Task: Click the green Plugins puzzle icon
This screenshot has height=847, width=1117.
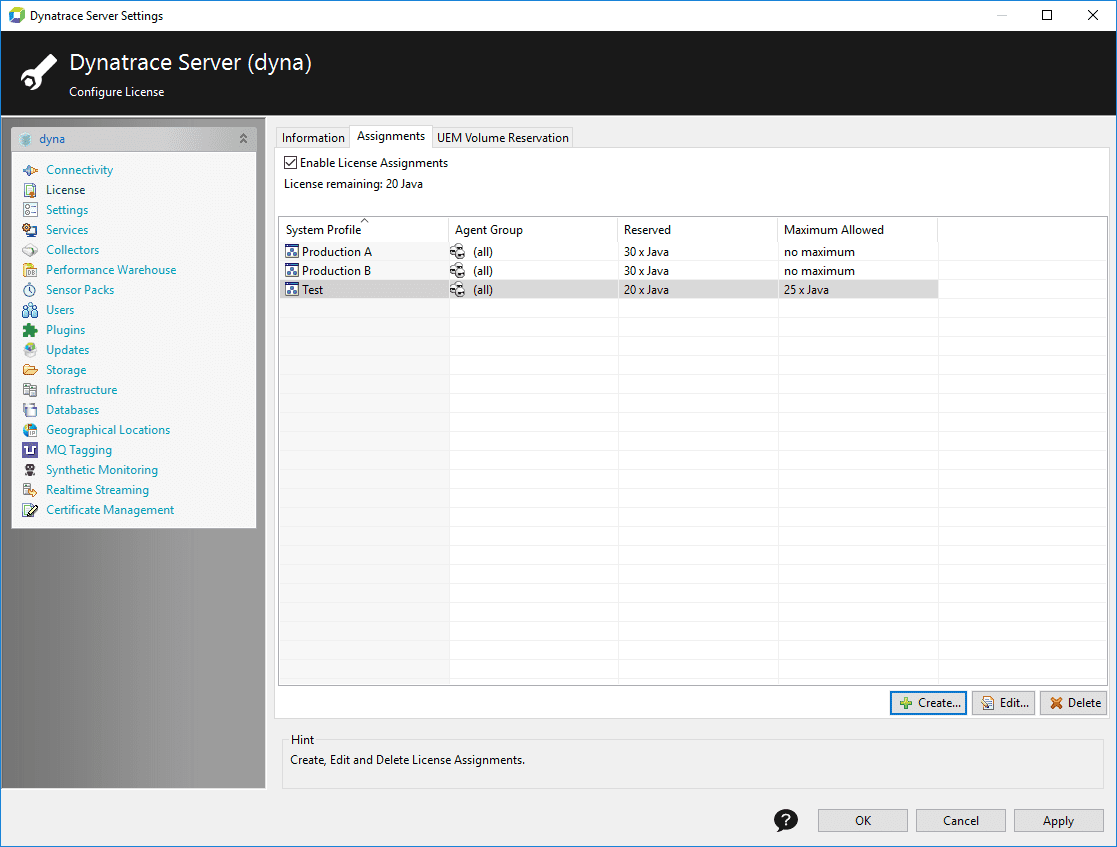Action: pos(30,330)
